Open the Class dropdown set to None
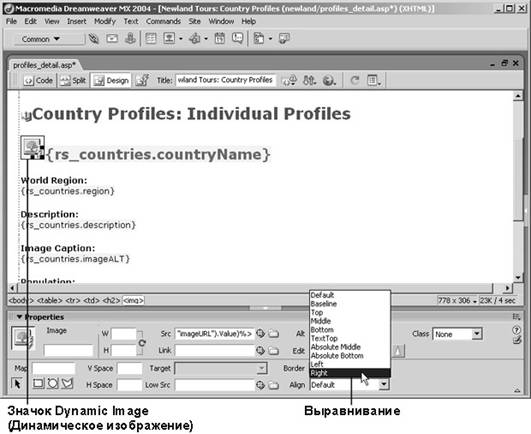This screenshot has height=434, width=531. pyautogui.click(x=457, y=334)
